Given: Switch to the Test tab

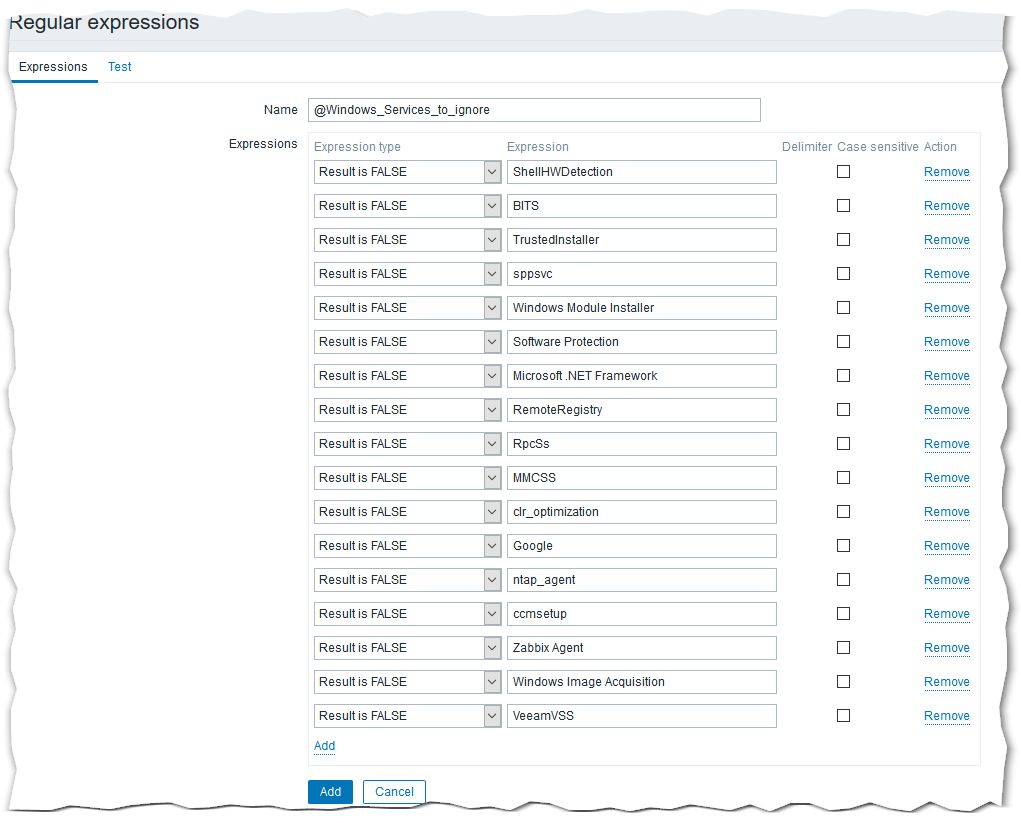Looking at the screenshot, I should [x=120, y=67].
